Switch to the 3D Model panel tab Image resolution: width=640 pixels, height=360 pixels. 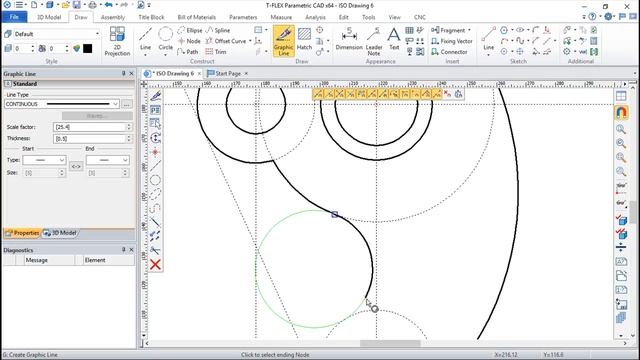pos(60,233)
